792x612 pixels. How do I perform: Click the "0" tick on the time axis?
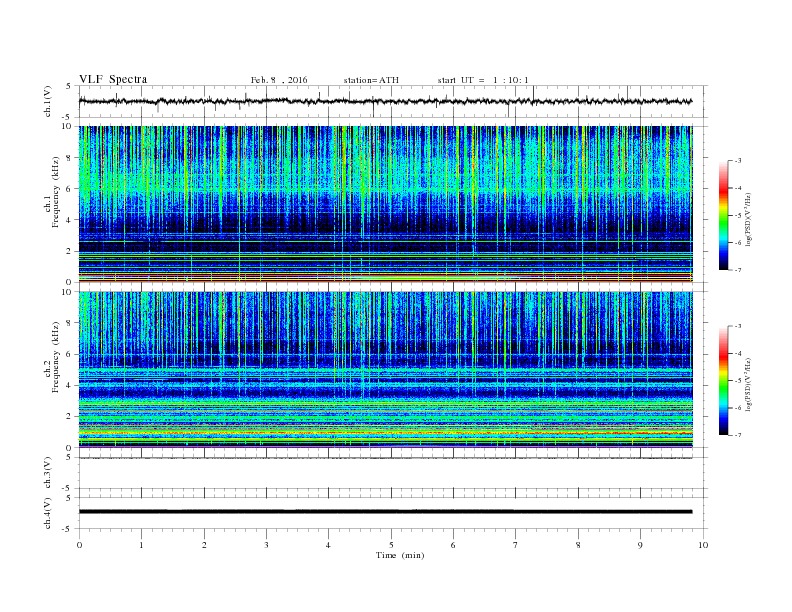pyautogui.click(x=79, y=545)
